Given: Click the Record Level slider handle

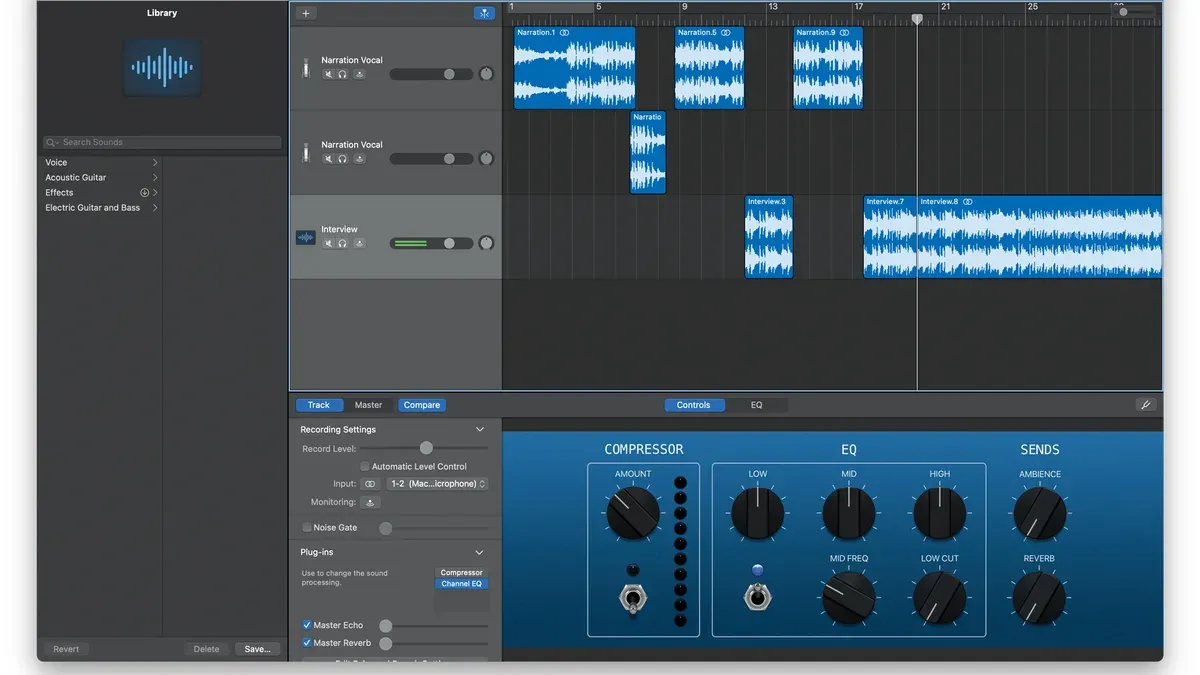Looking at the screenshot, I should coord(426,448).
